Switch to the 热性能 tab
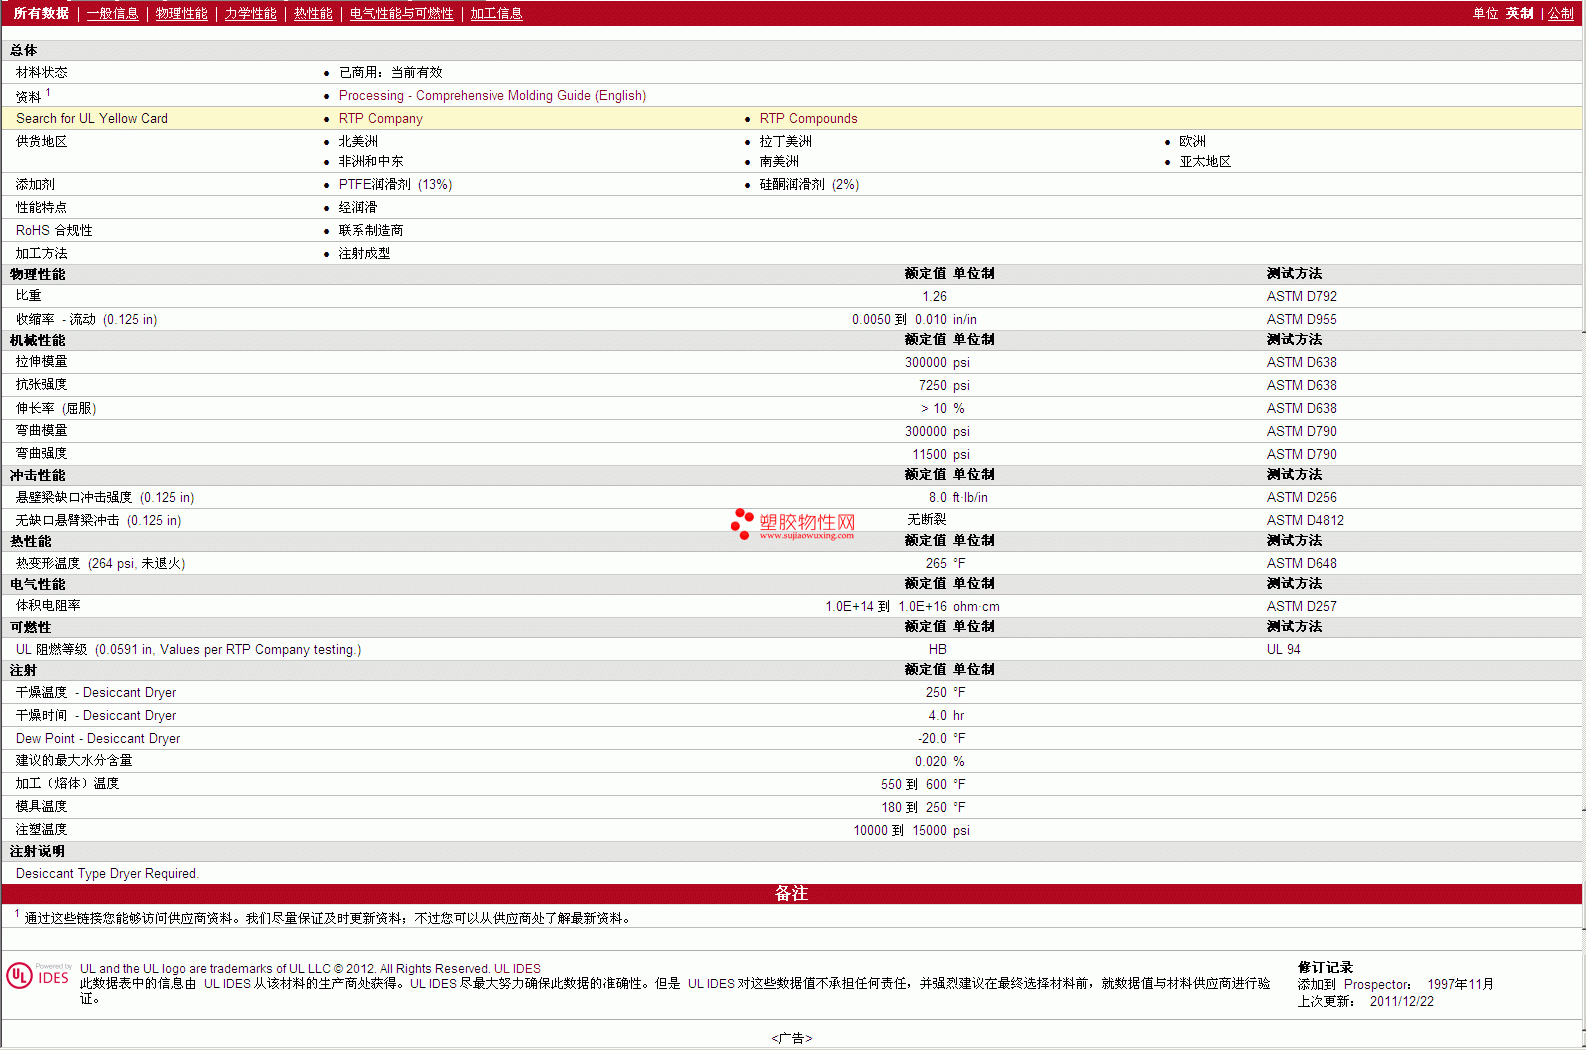Screen dimensions: 1586x1050 tap(313, 13)
